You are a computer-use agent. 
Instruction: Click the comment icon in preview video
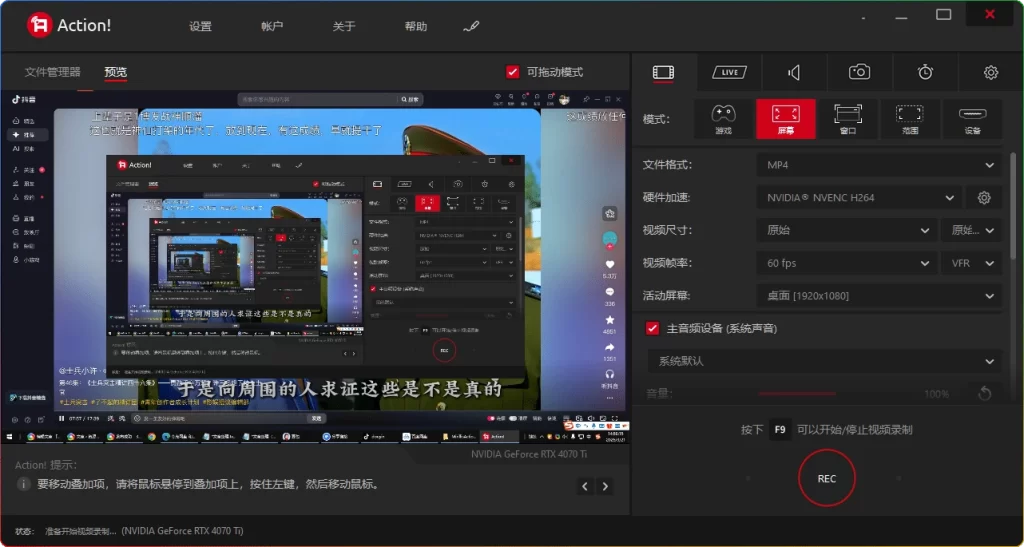click(x=610, y=292)
